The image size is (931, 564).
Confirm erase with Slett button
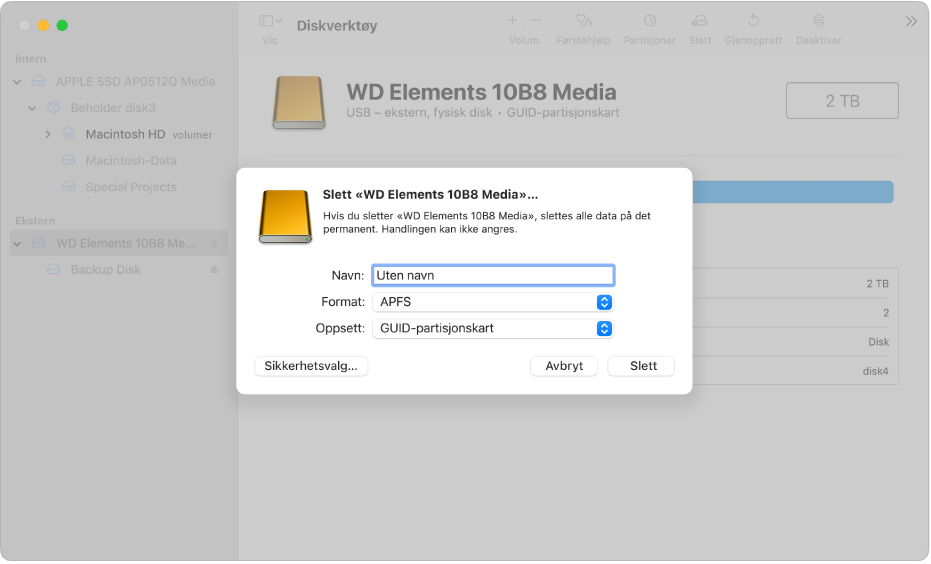pyautogui.click(x=641, y=366)
